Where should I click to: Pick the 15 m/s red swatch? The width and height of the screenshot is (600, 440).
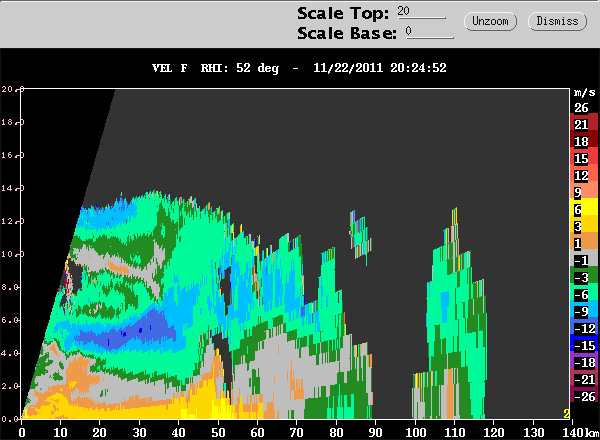tap(585, 158)
